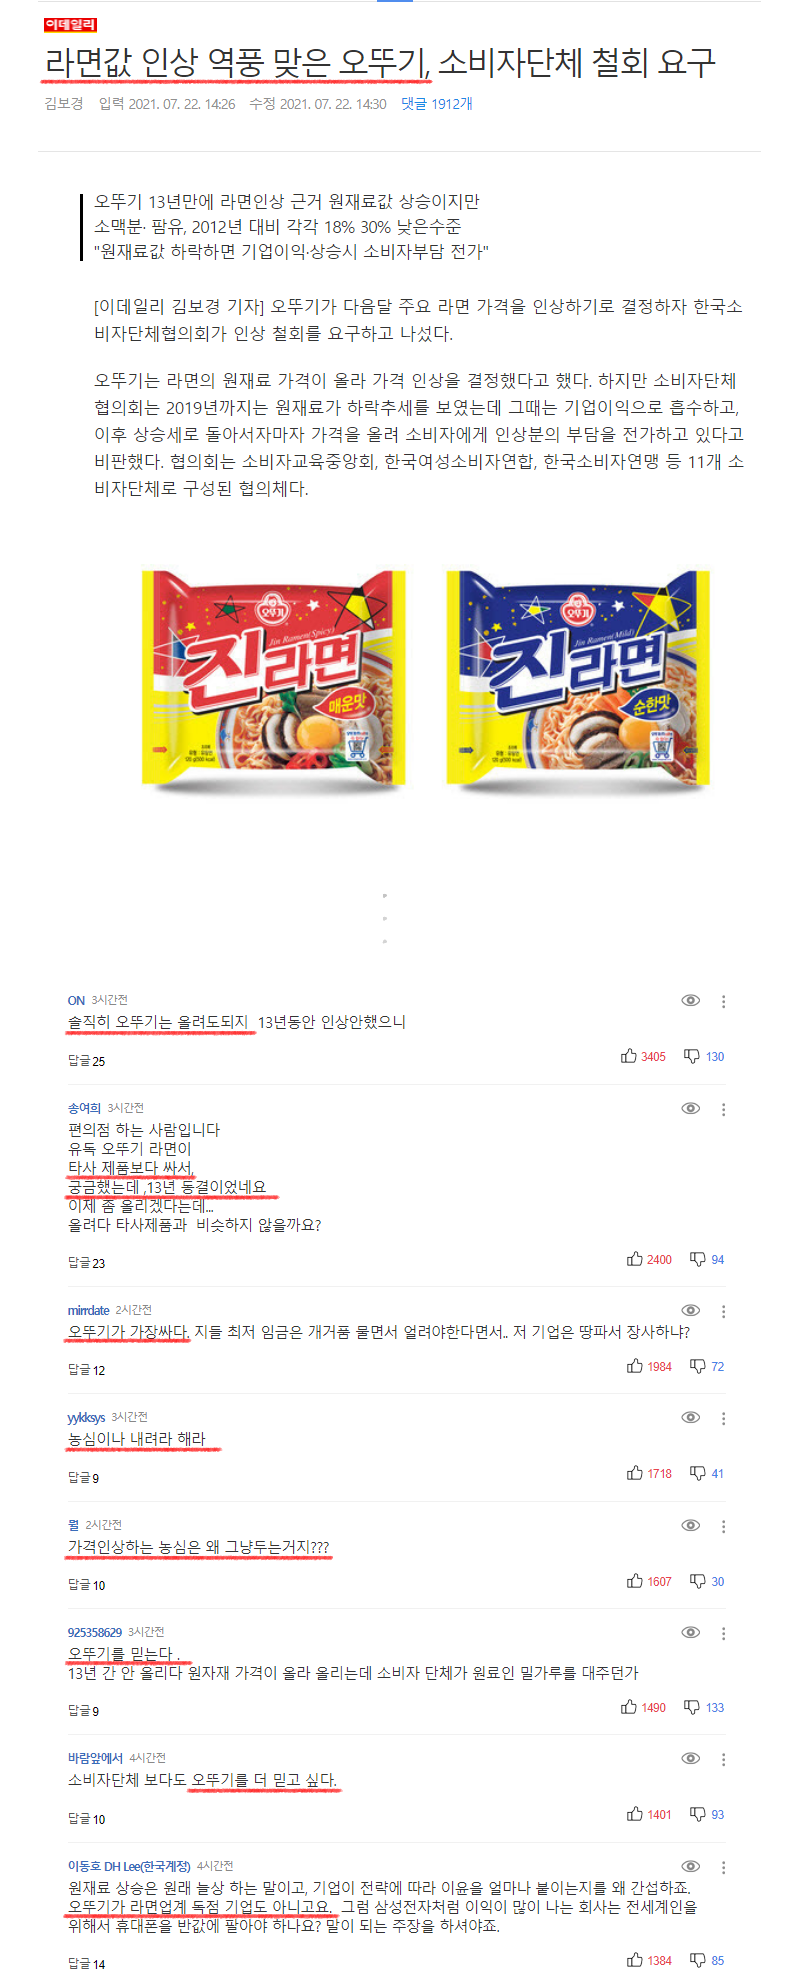Image resolution: width=800 pixels, height=1980 pixels.
Task: Open three-dot menu on 바람앞에서's comment
Action: [x=723, y=1759]
